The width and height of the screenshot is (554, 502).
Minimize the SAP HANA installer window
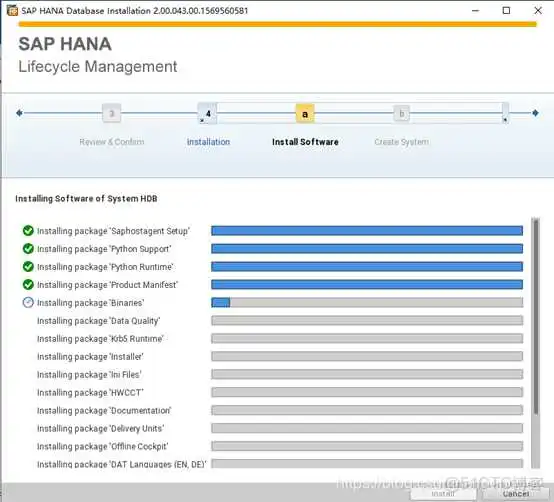(x=476, y=11)
